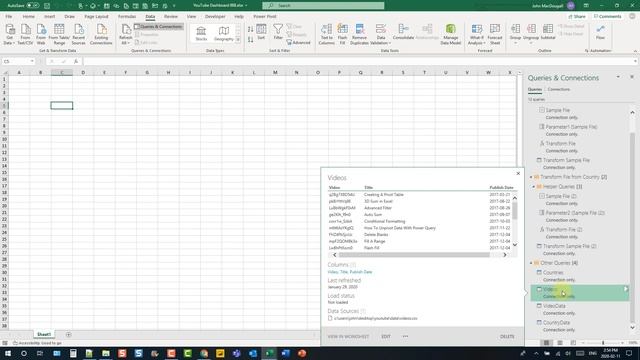This screenshot has height=360, width=640.
Task: Click the Flow automation icon
Action: pyautogui.click(x=600, y=32)
